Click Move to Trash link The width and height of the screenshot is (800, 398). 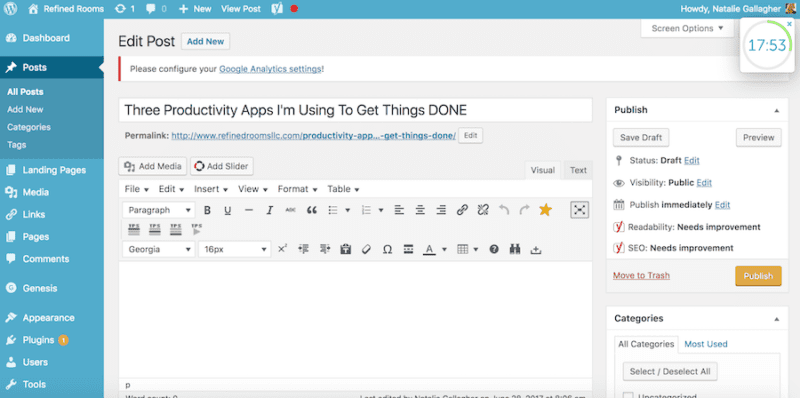641,275
